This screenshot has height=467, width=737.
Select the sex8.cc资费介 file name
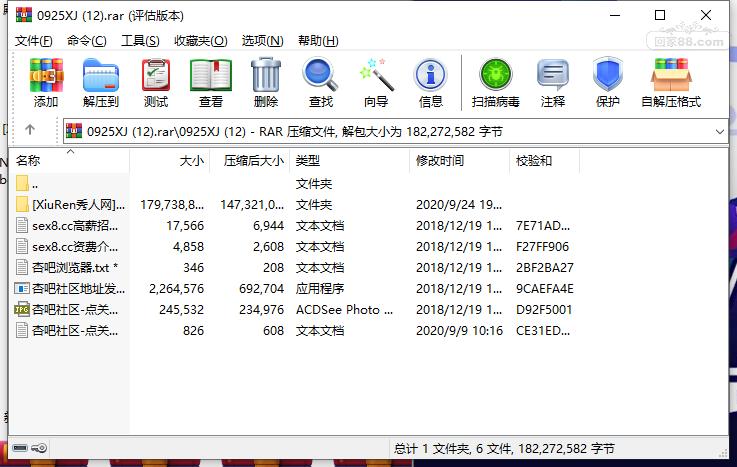click(x=75, y=247)
